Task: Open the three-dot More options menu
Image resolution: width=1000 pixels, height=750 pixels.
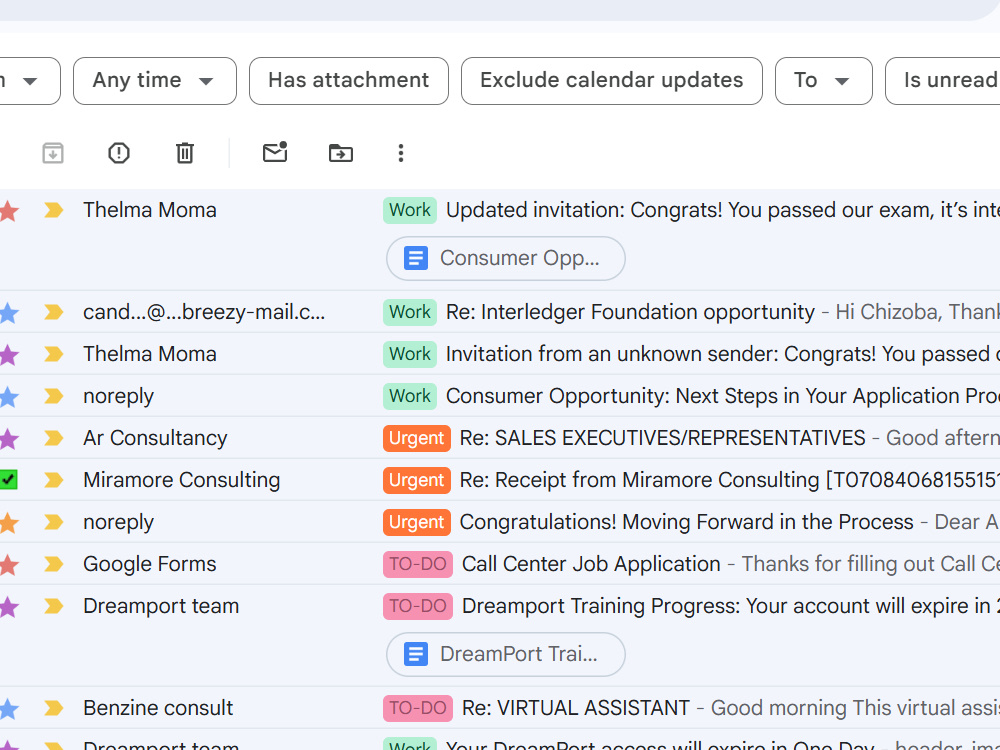Action: [x=401, y=153]
